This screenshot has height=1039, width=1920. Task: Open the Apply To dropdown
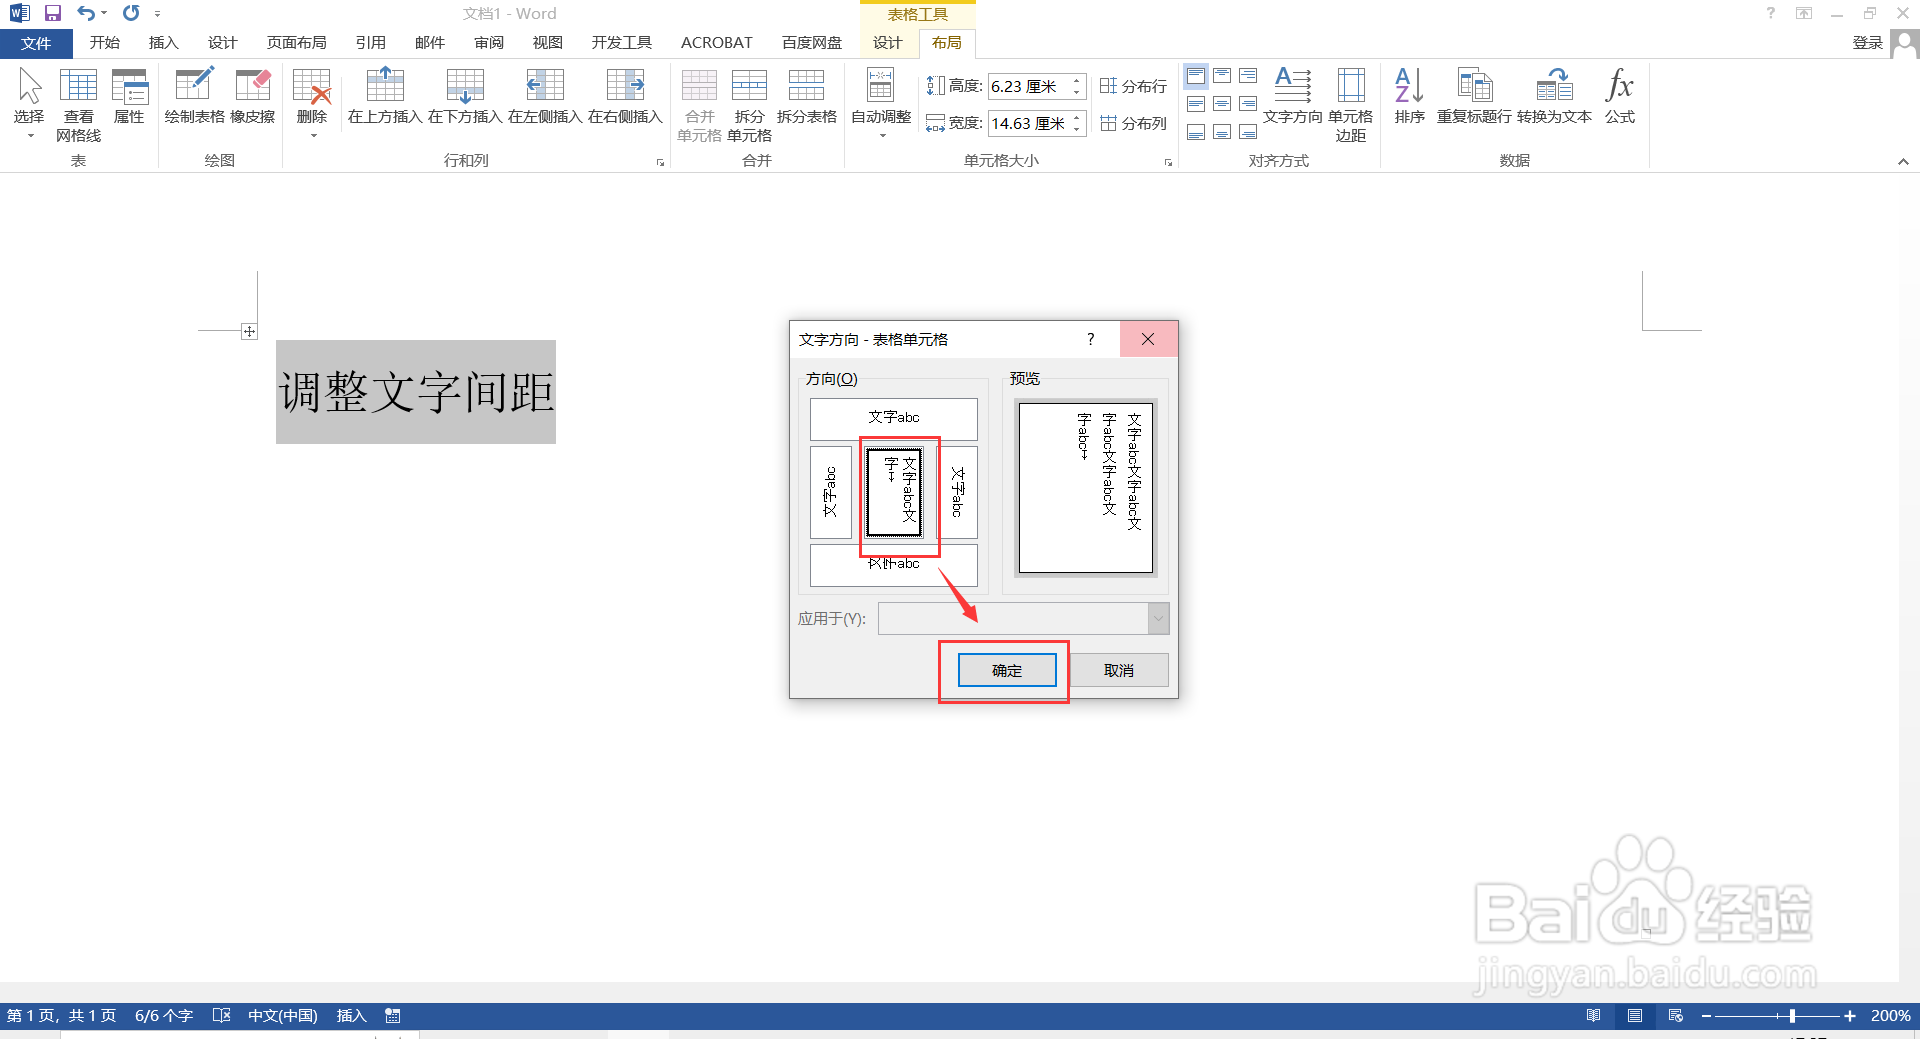click(x=1158, y=618)
